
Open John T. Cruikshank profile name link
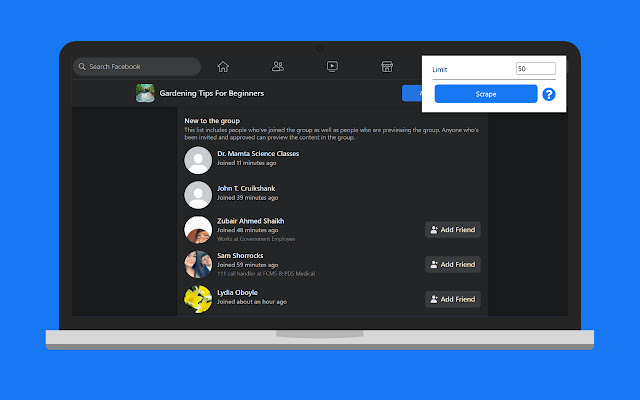(246, 188)
